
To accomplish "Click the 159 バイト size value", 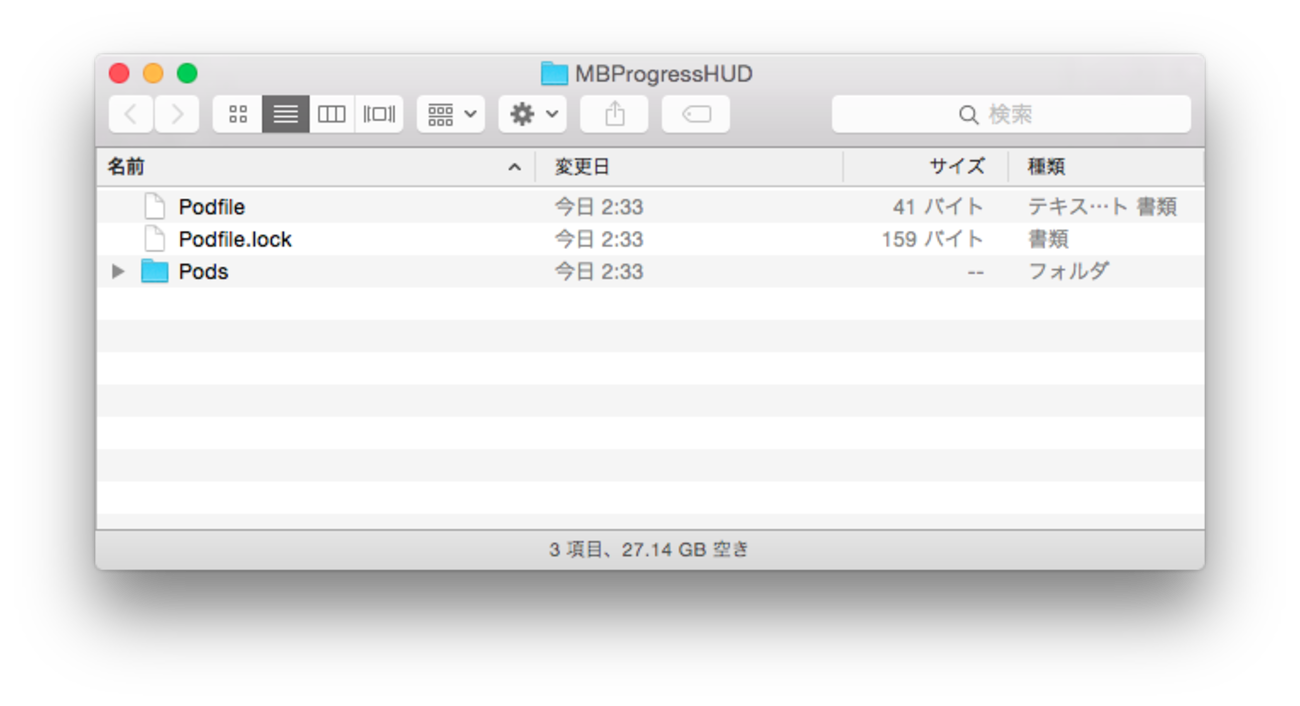I will click(x=932, y=239).
